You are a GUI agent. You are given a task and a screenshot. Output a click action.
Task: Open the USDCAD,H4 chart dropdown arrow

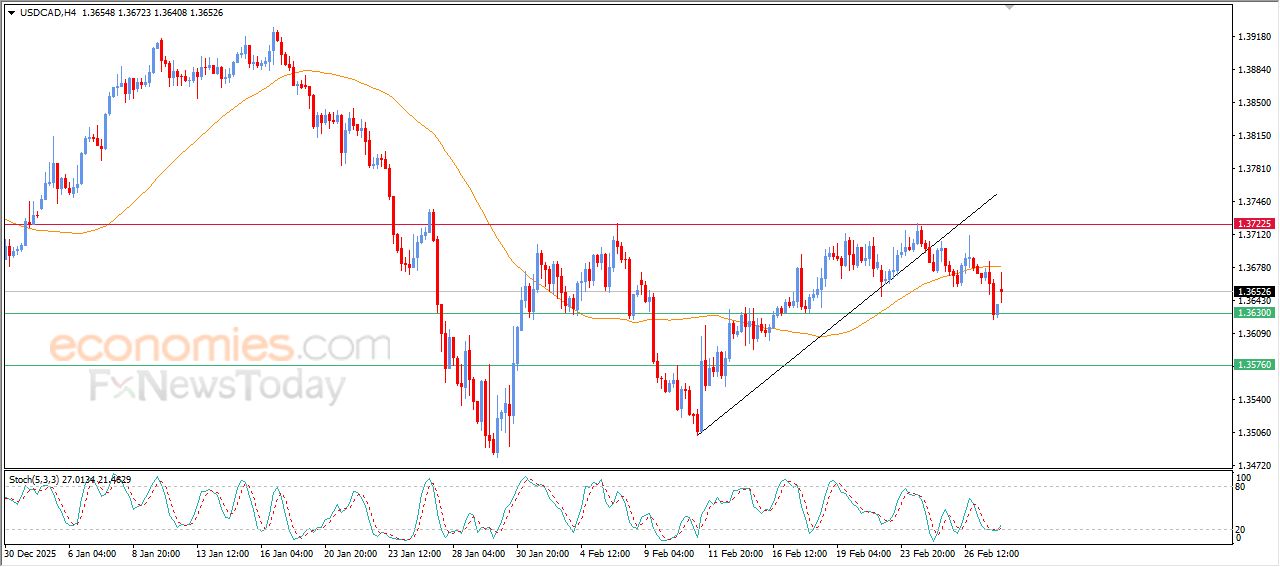coord(11,13)
